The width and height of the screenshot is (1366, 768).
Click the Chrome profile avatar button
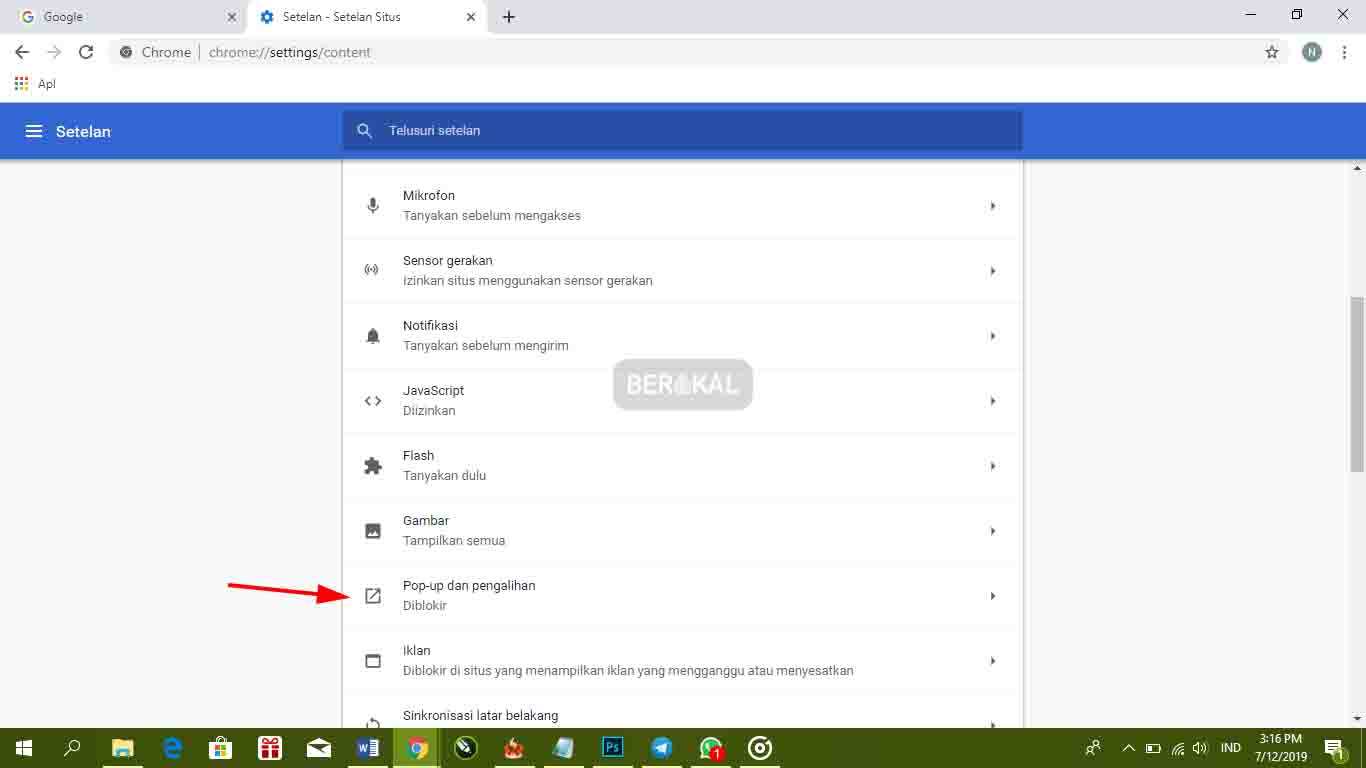pos(1311,51)
